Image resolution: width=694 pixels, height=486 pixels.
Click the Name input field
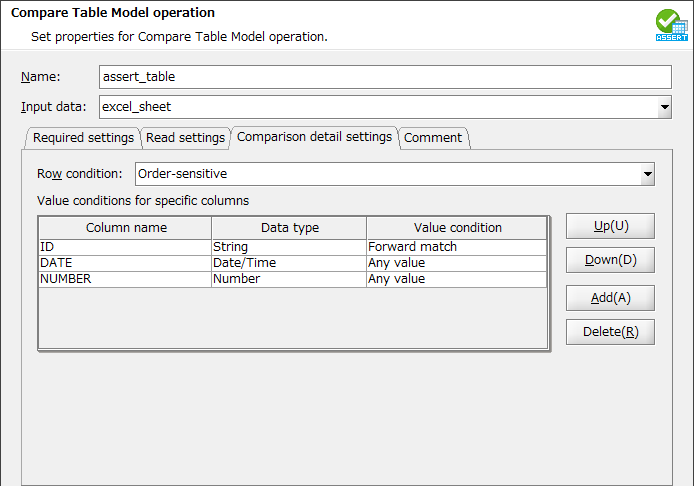coord(385,77)
